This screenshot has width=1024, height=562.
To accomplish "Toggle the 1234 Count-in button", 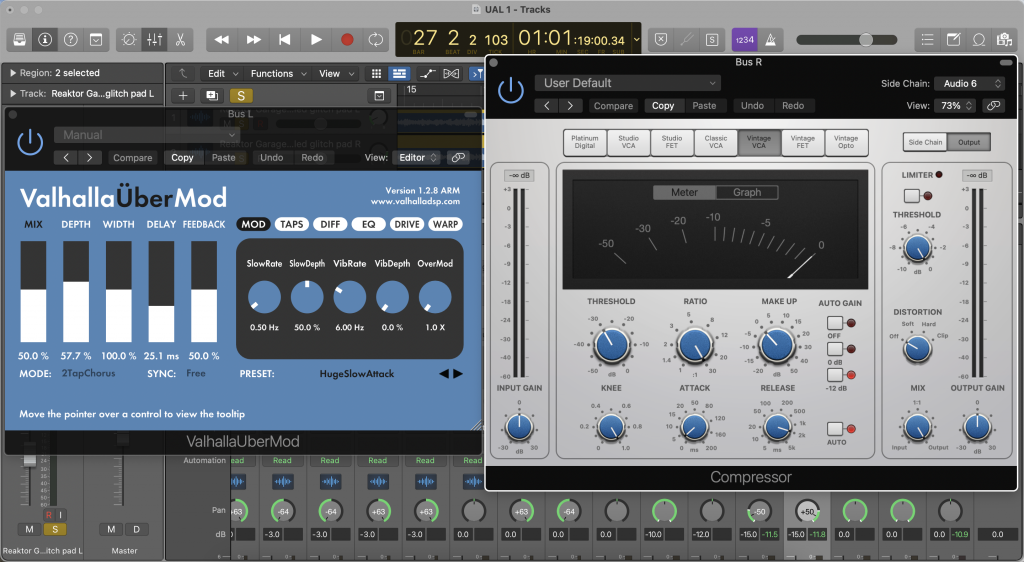I will 744,40.
